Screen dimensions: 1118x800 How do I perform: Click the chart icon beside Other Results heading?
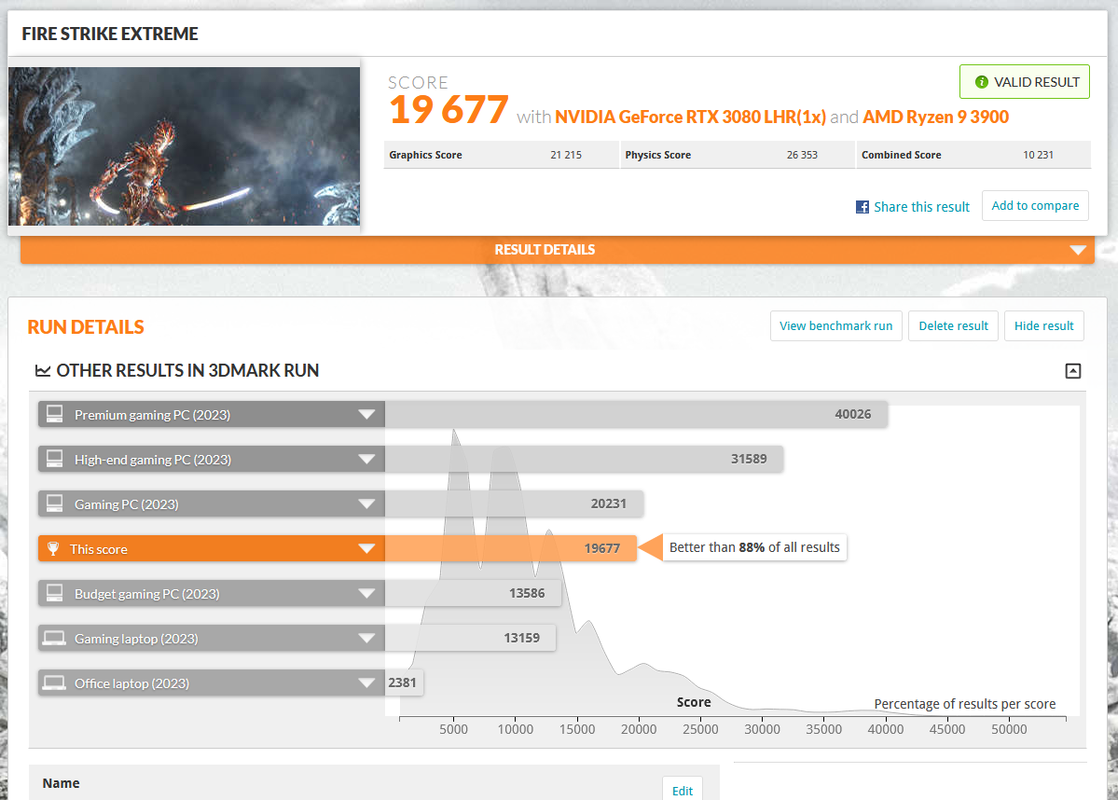point(43,371)
